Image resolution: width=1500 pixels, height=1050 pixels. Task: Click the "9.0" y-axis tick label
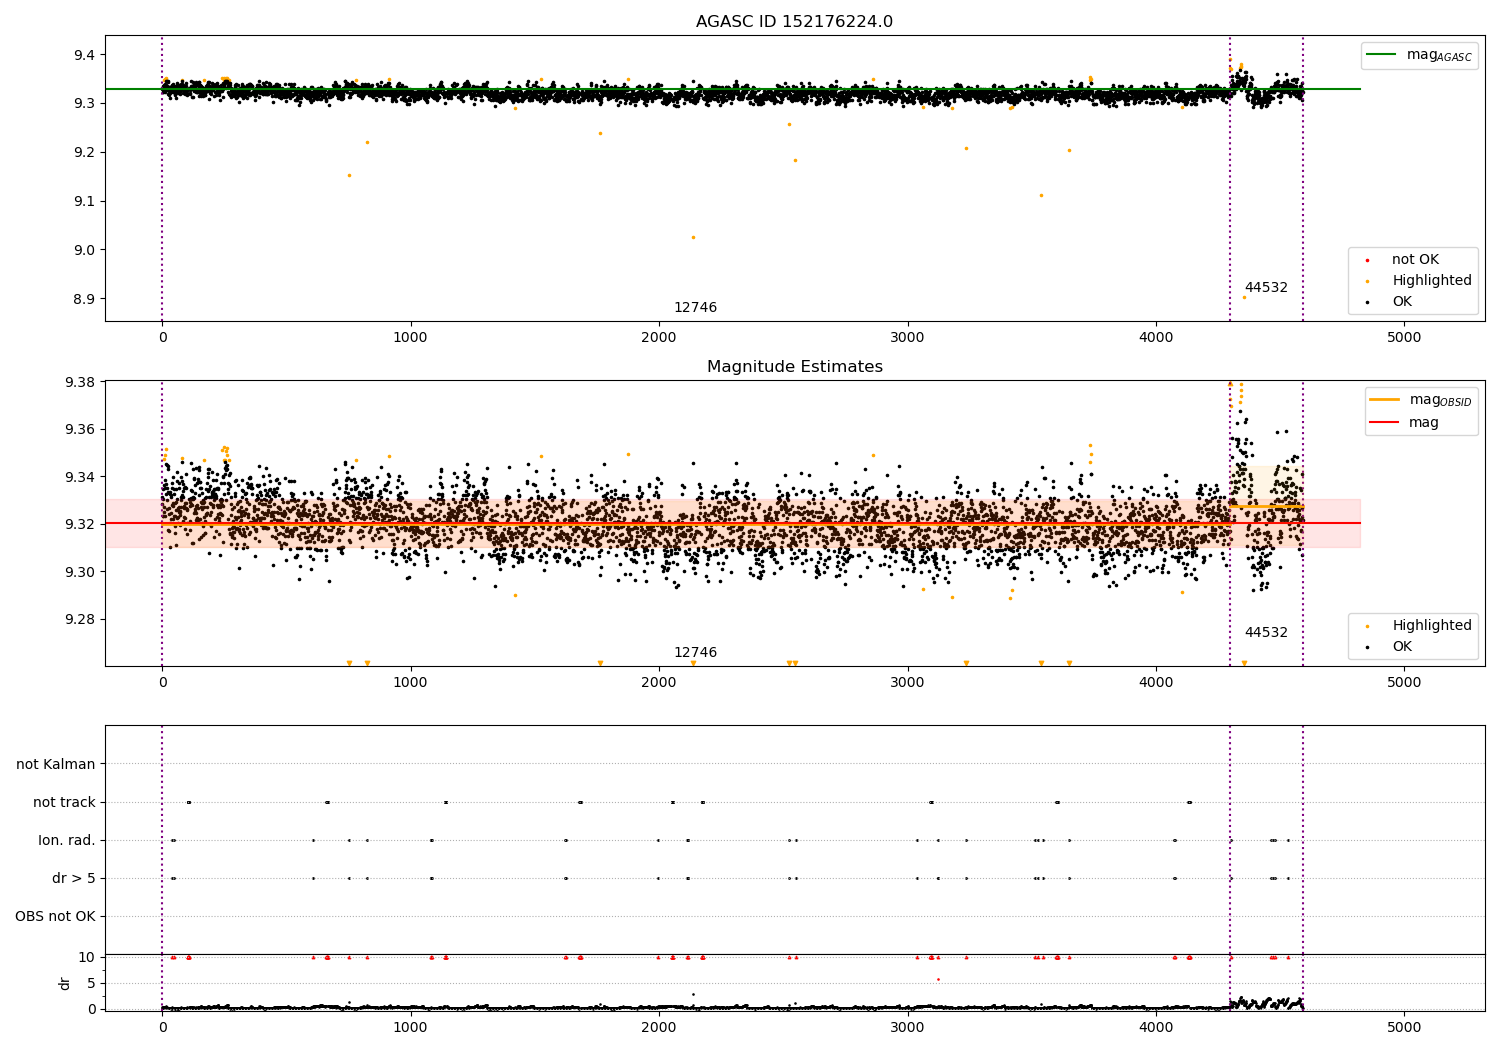coord(84,251)
